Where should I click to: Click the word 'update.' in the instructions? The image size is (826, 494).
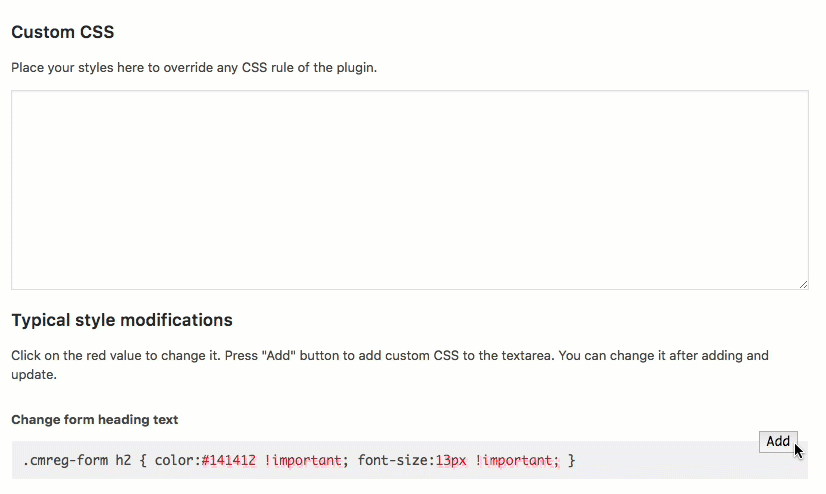tap(34, 375)
